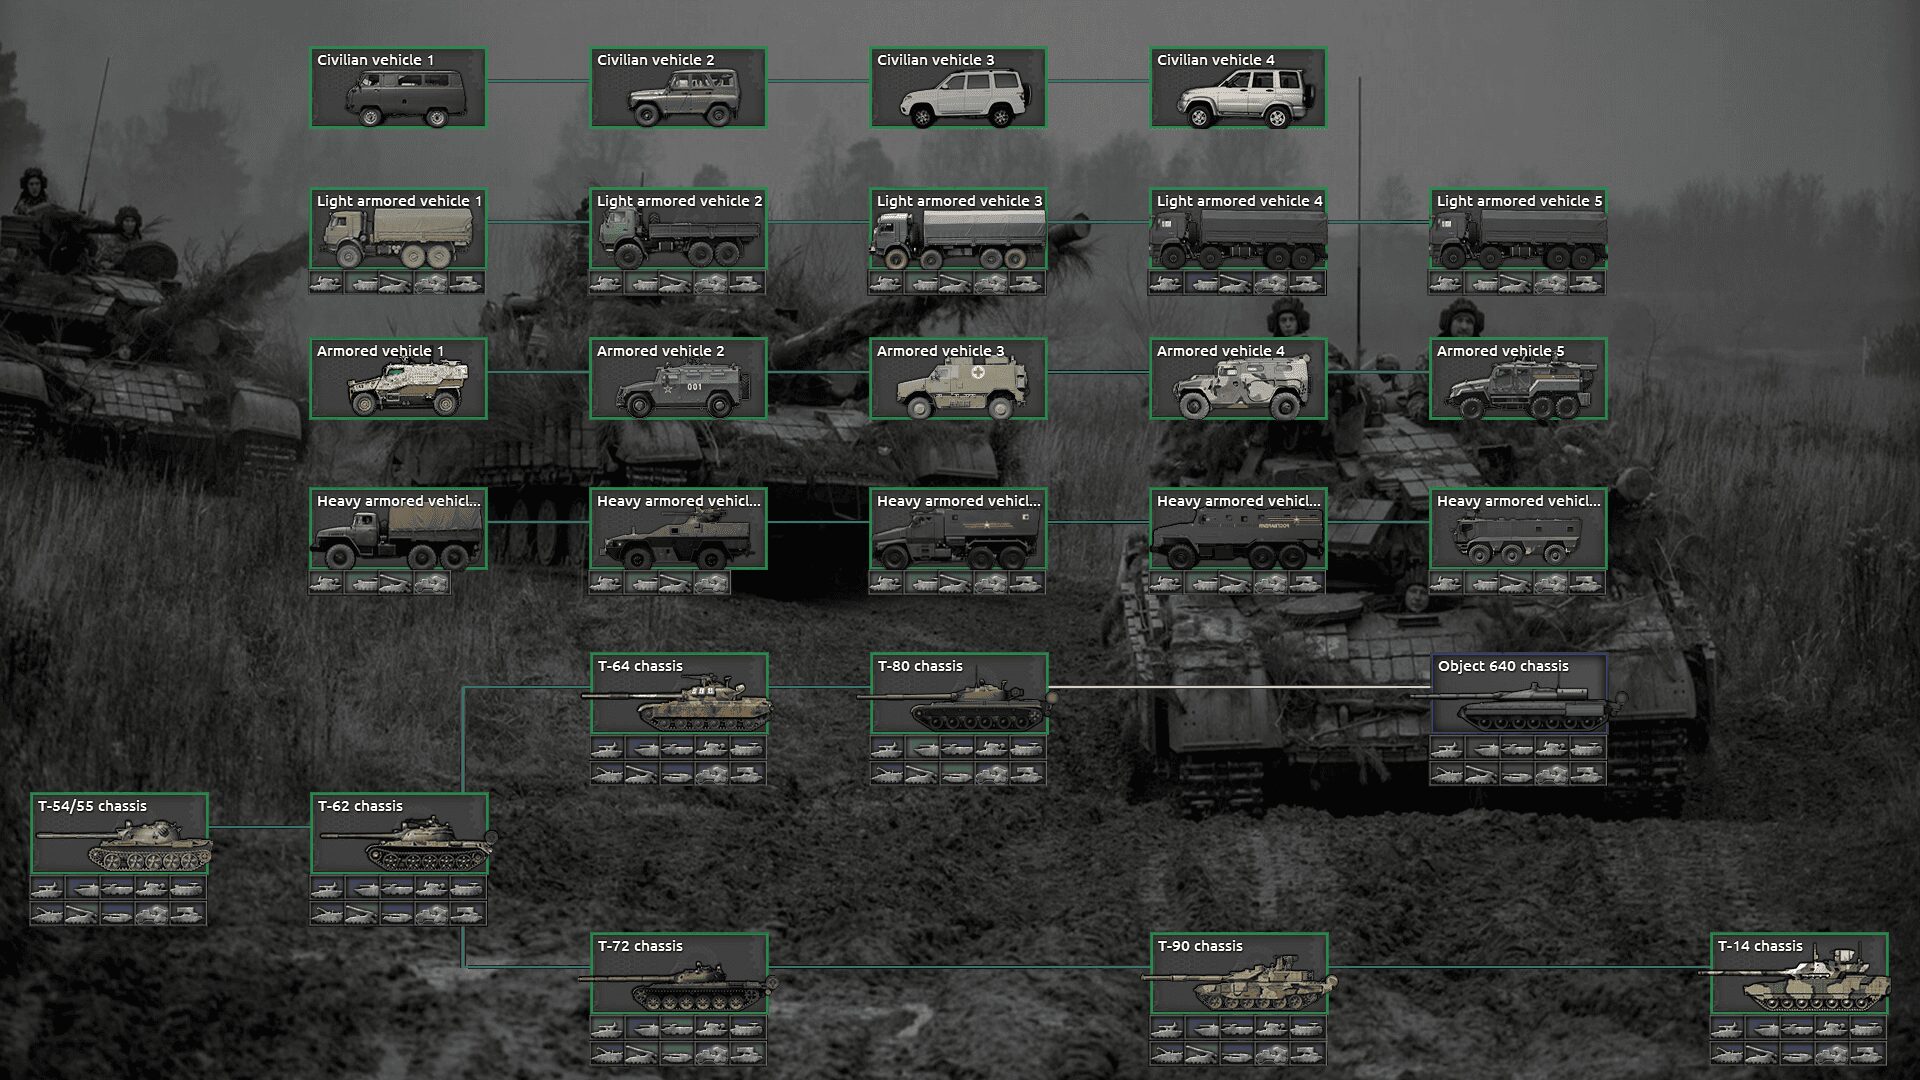Image resolution: width=1920 pixels, height=1080 pixels.
Task: Choose Light armored vehicle 4 technology
Action: click(x=1238, y=229)
